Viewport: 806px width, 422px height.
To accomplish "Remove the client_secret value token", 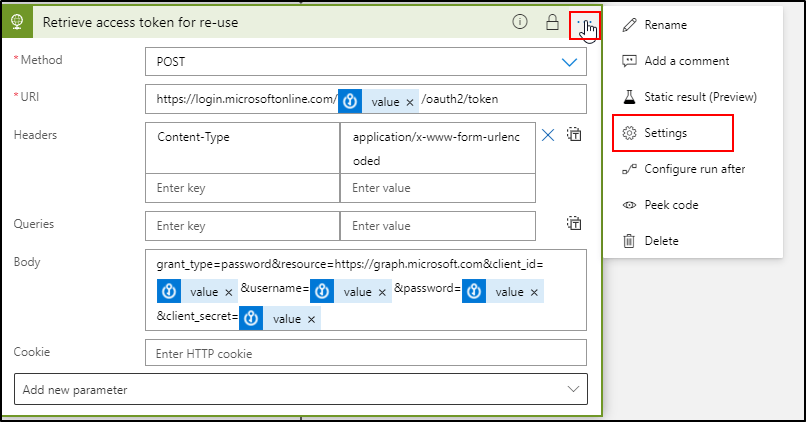I will pyautogui.click(x=311, y=319).
